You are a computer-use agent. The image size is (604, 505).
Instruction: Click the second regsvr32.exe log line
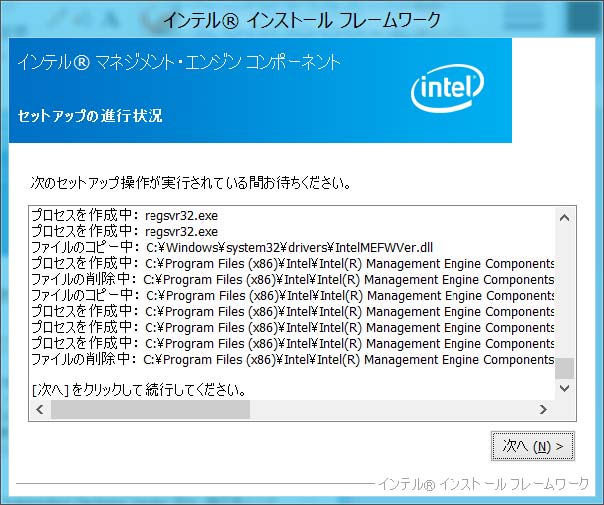pos(124,231)
